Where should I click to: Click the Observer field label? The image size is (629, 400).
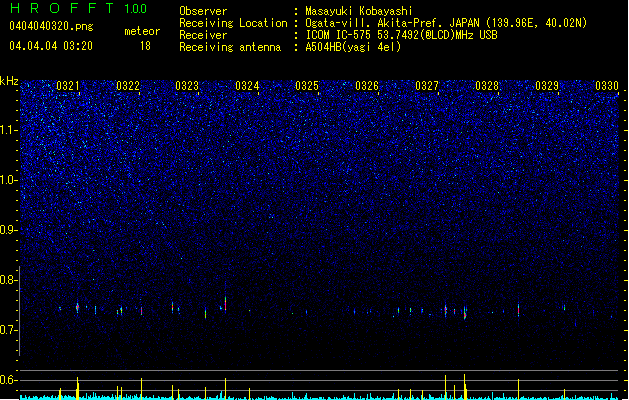tap(203, 11)
